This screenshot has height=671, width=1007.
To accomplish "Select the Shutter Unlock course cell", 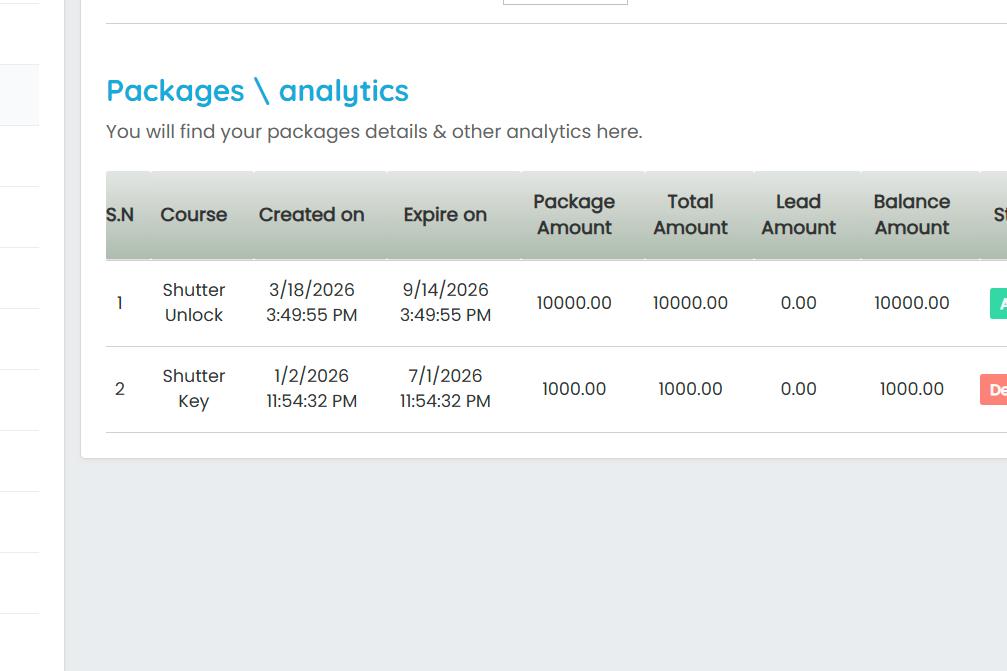I will (194, 302).
